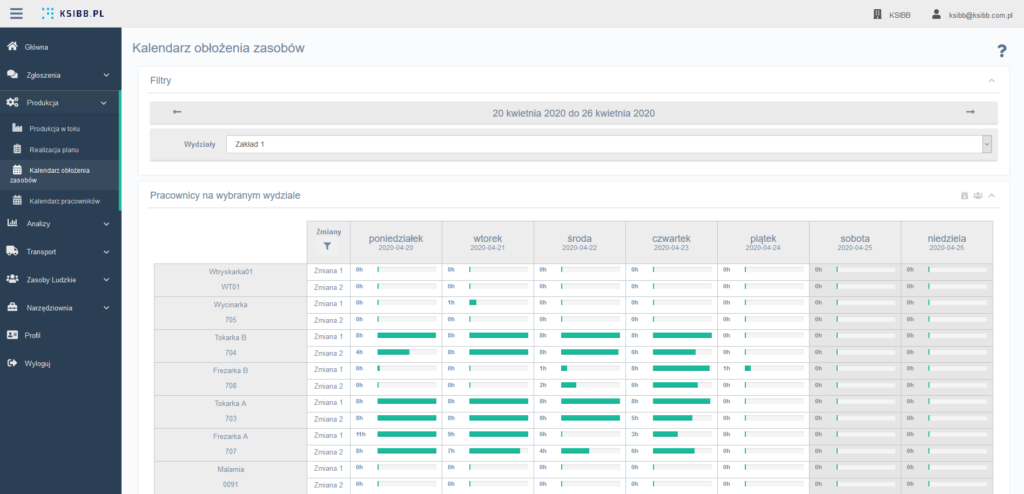Open the hamburger menu in the header

(15, 13)
